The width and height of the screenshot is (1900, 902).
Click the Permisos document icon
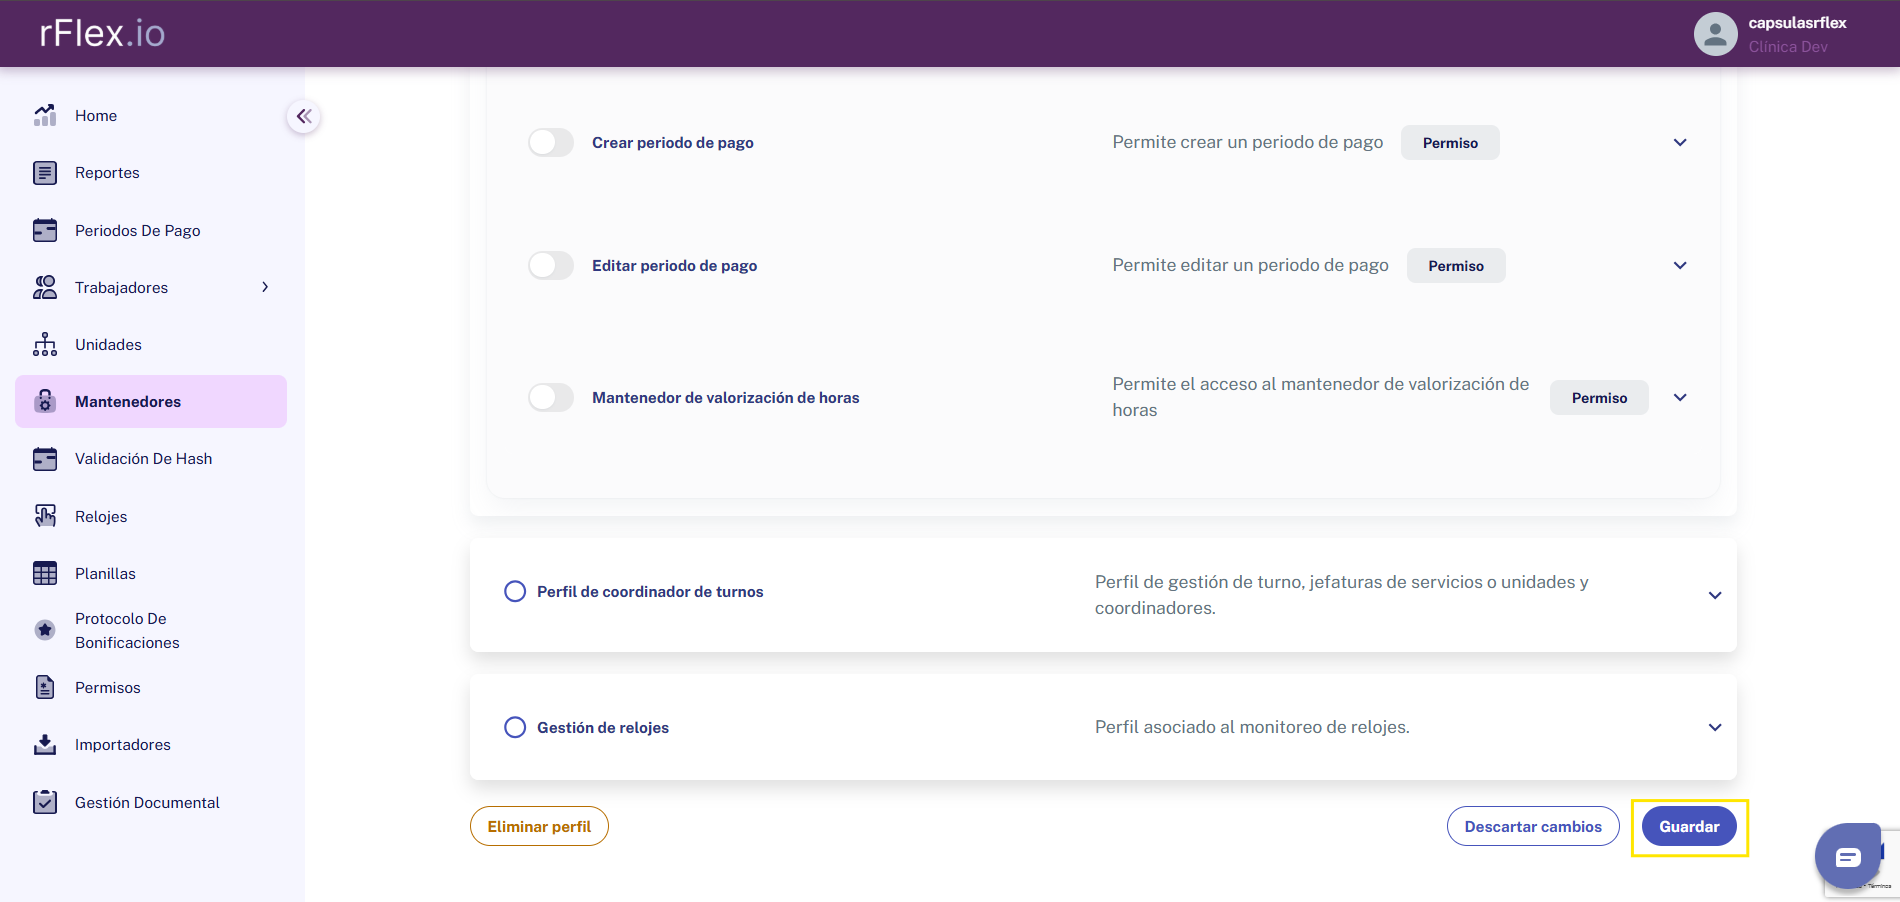[x=45, y=688]
